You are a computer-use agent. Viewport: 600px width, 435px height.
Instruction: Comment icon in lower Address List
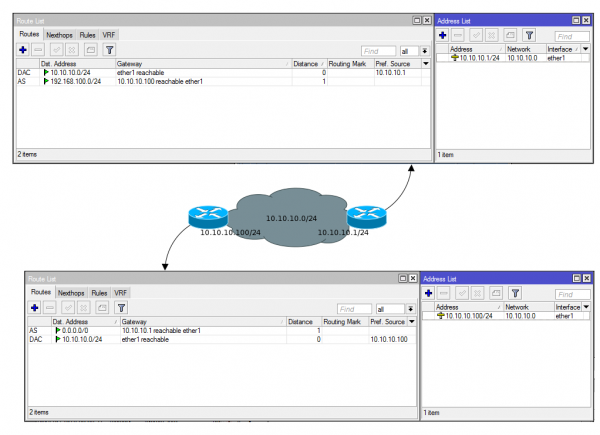[x=496, y=293]
